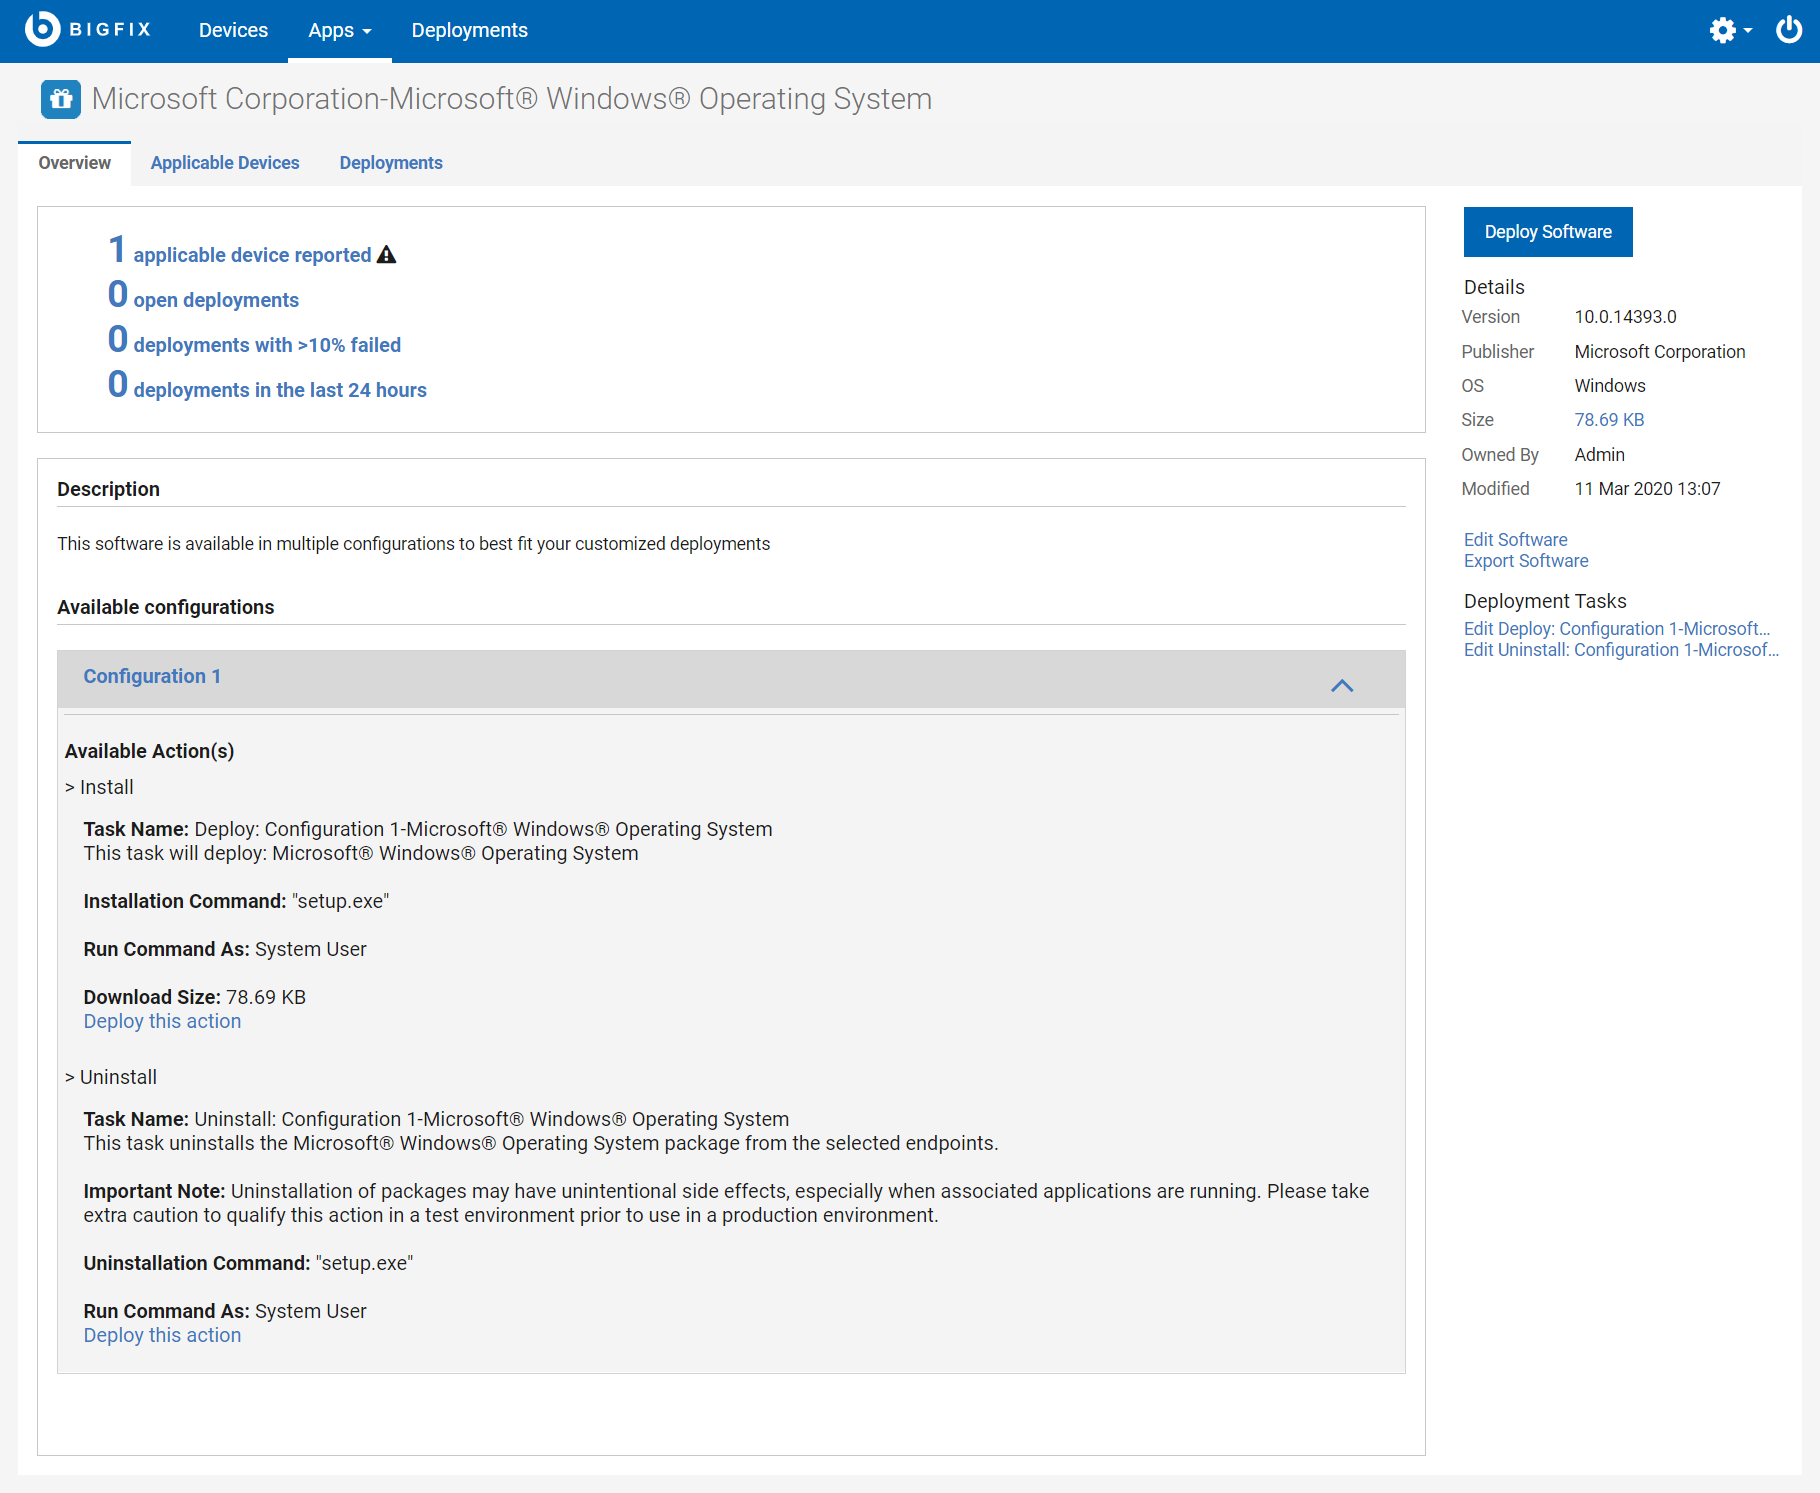Open 78.69 KB size details link

[x=1609, y=419]
